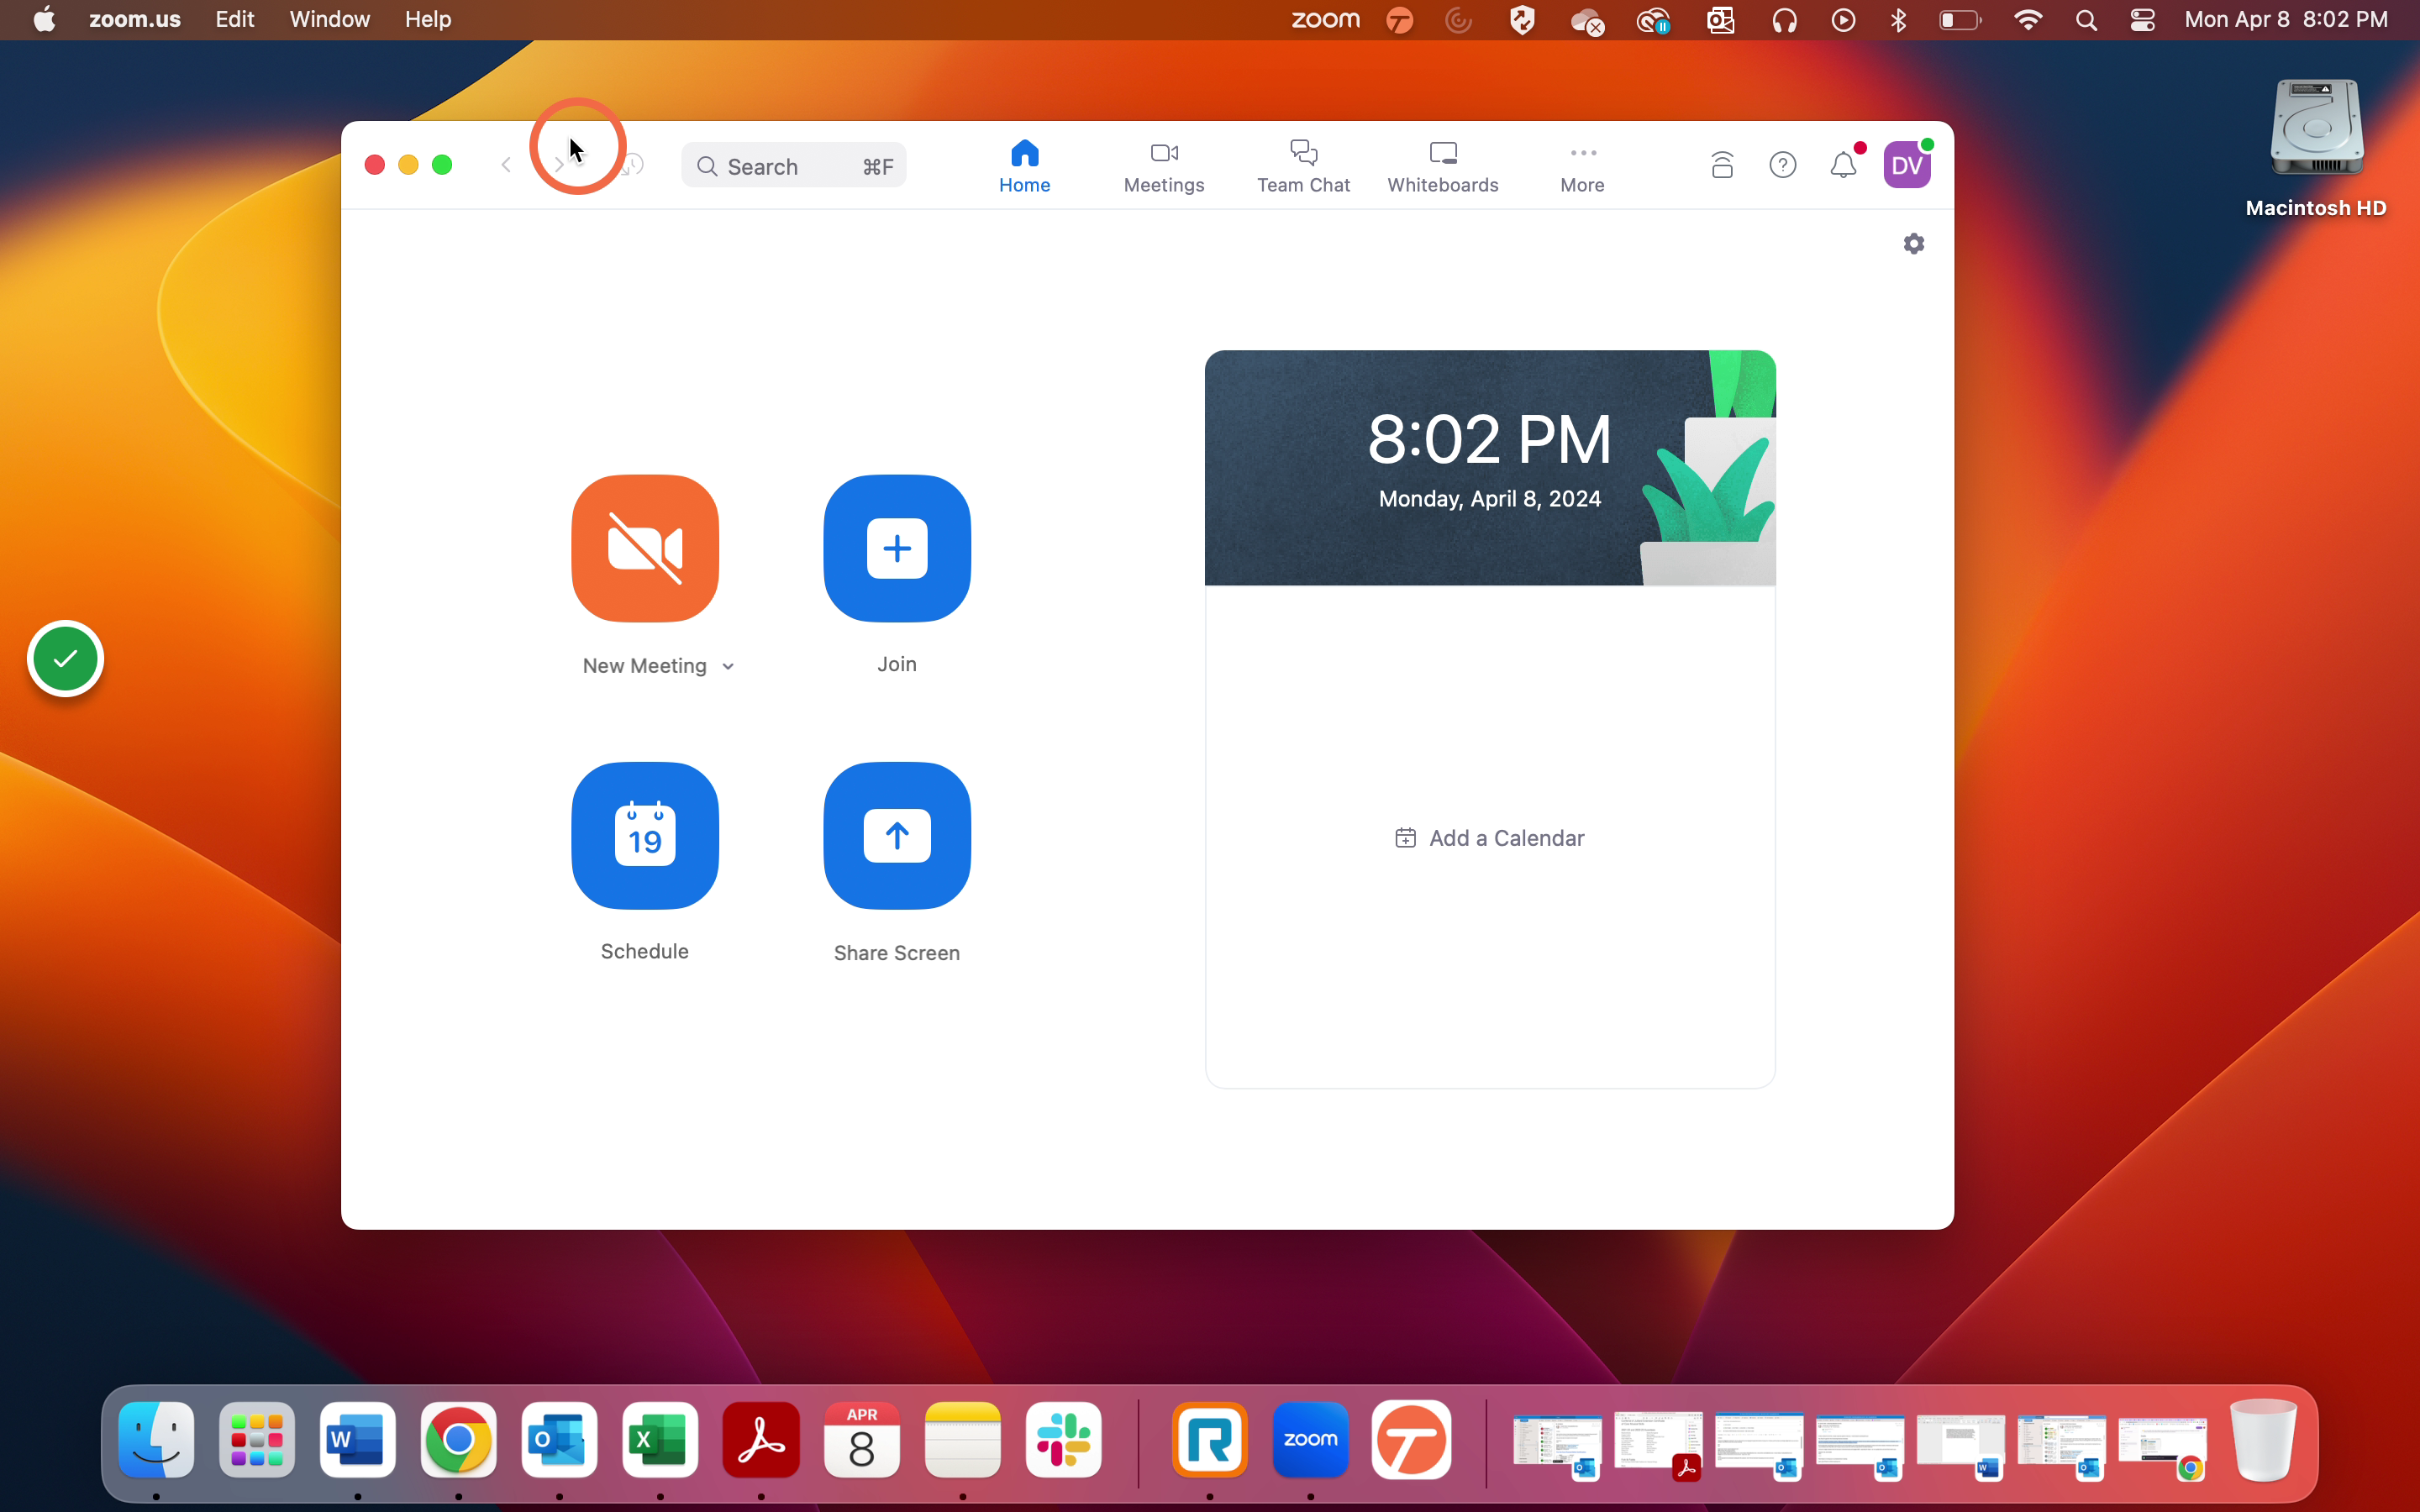Open notifications bell icon
The width and height of the screenshot is (2420, 1512).
pos(1843,165)
